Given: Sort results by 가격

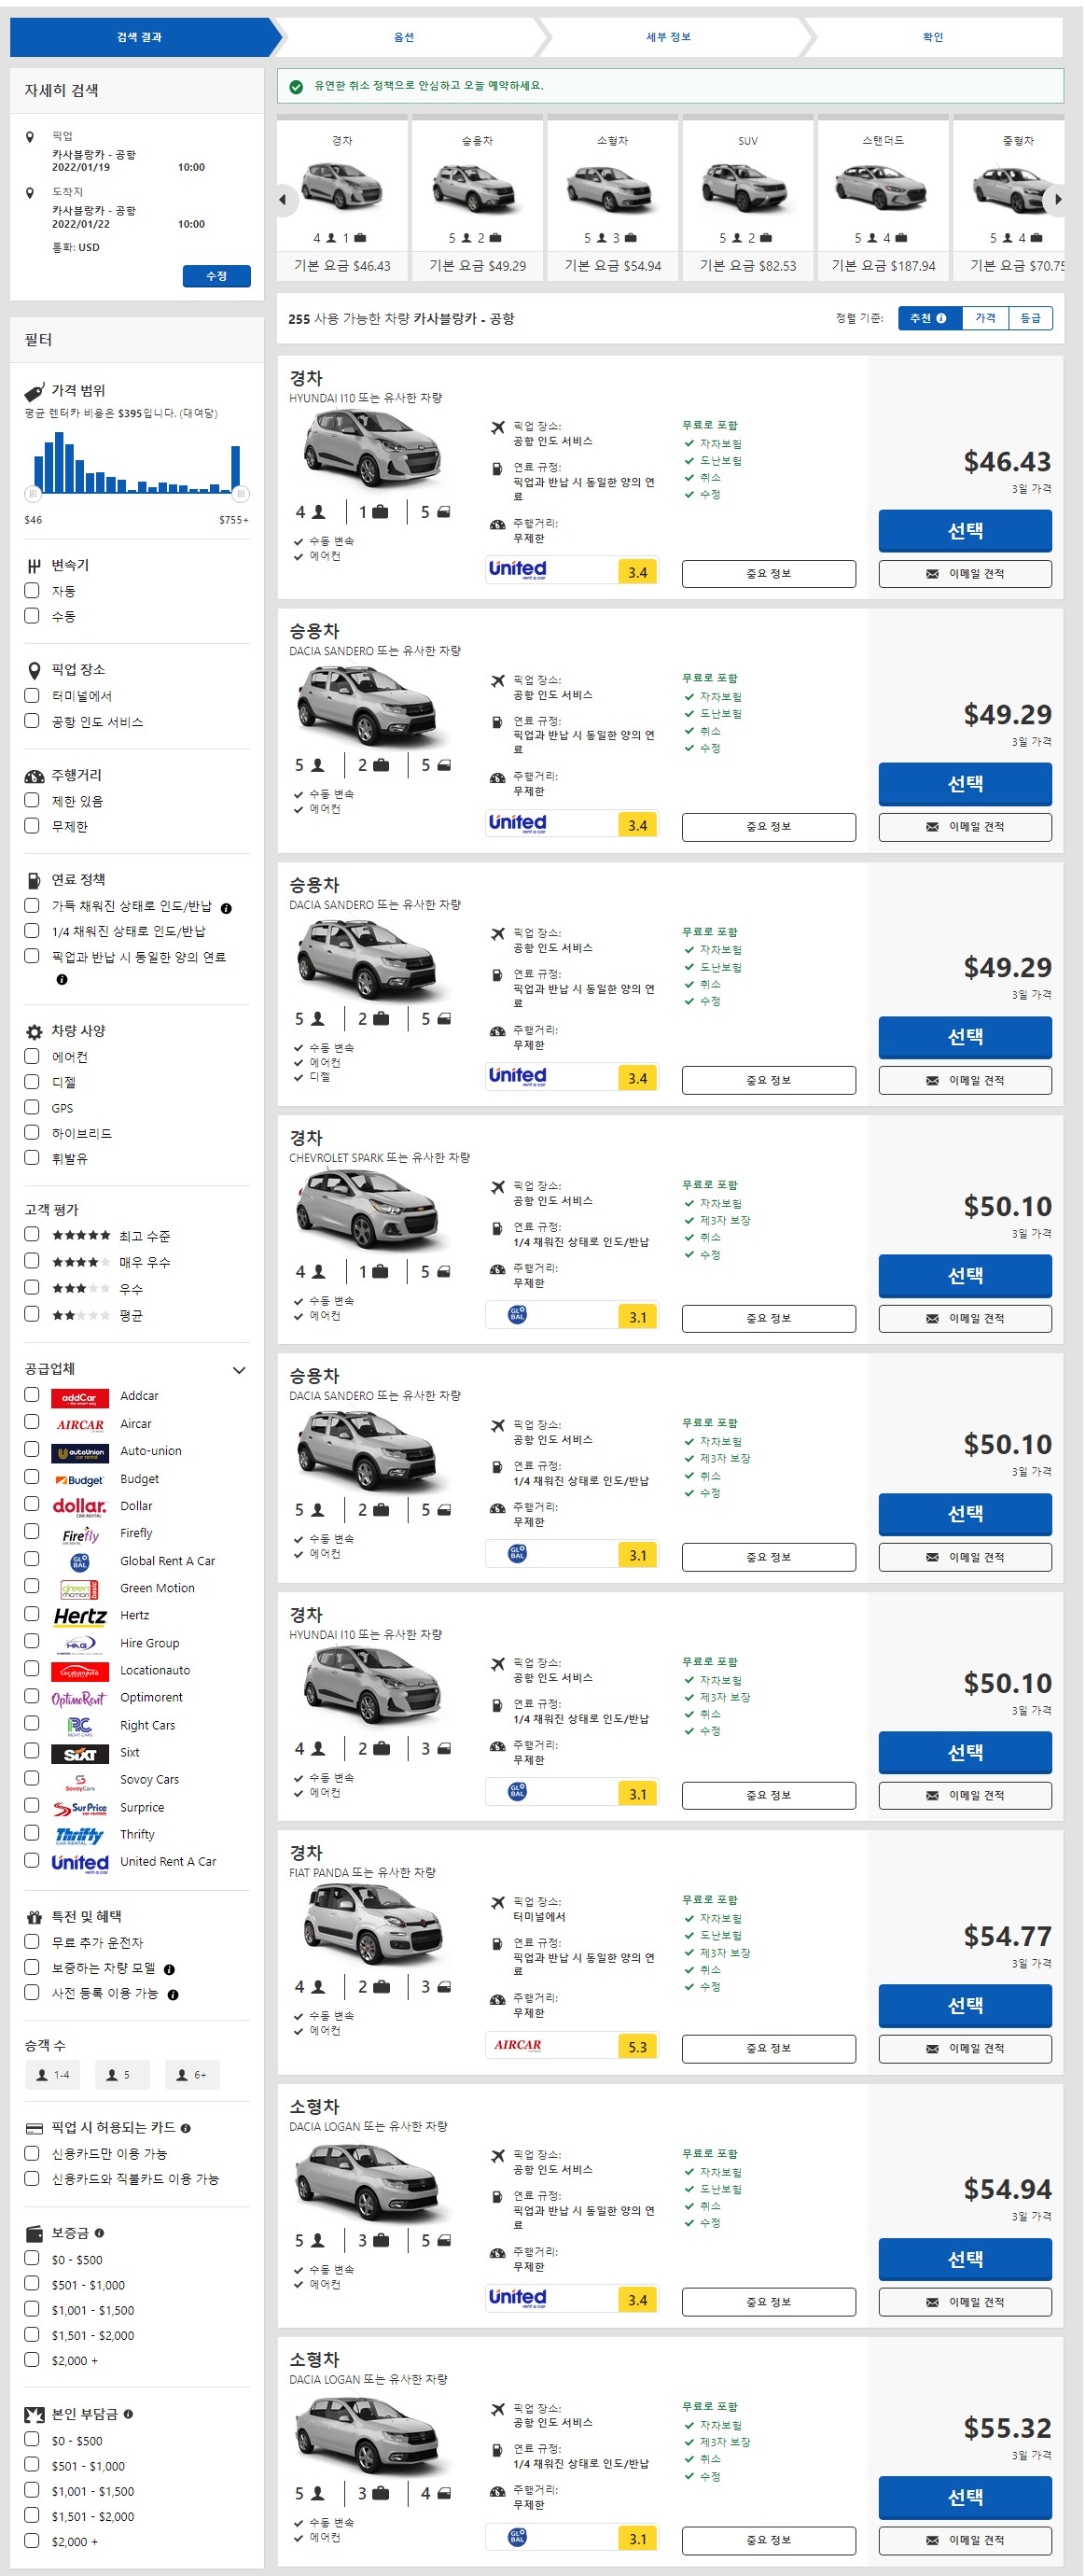Looking at the screenshot, I should click(986, 319).
